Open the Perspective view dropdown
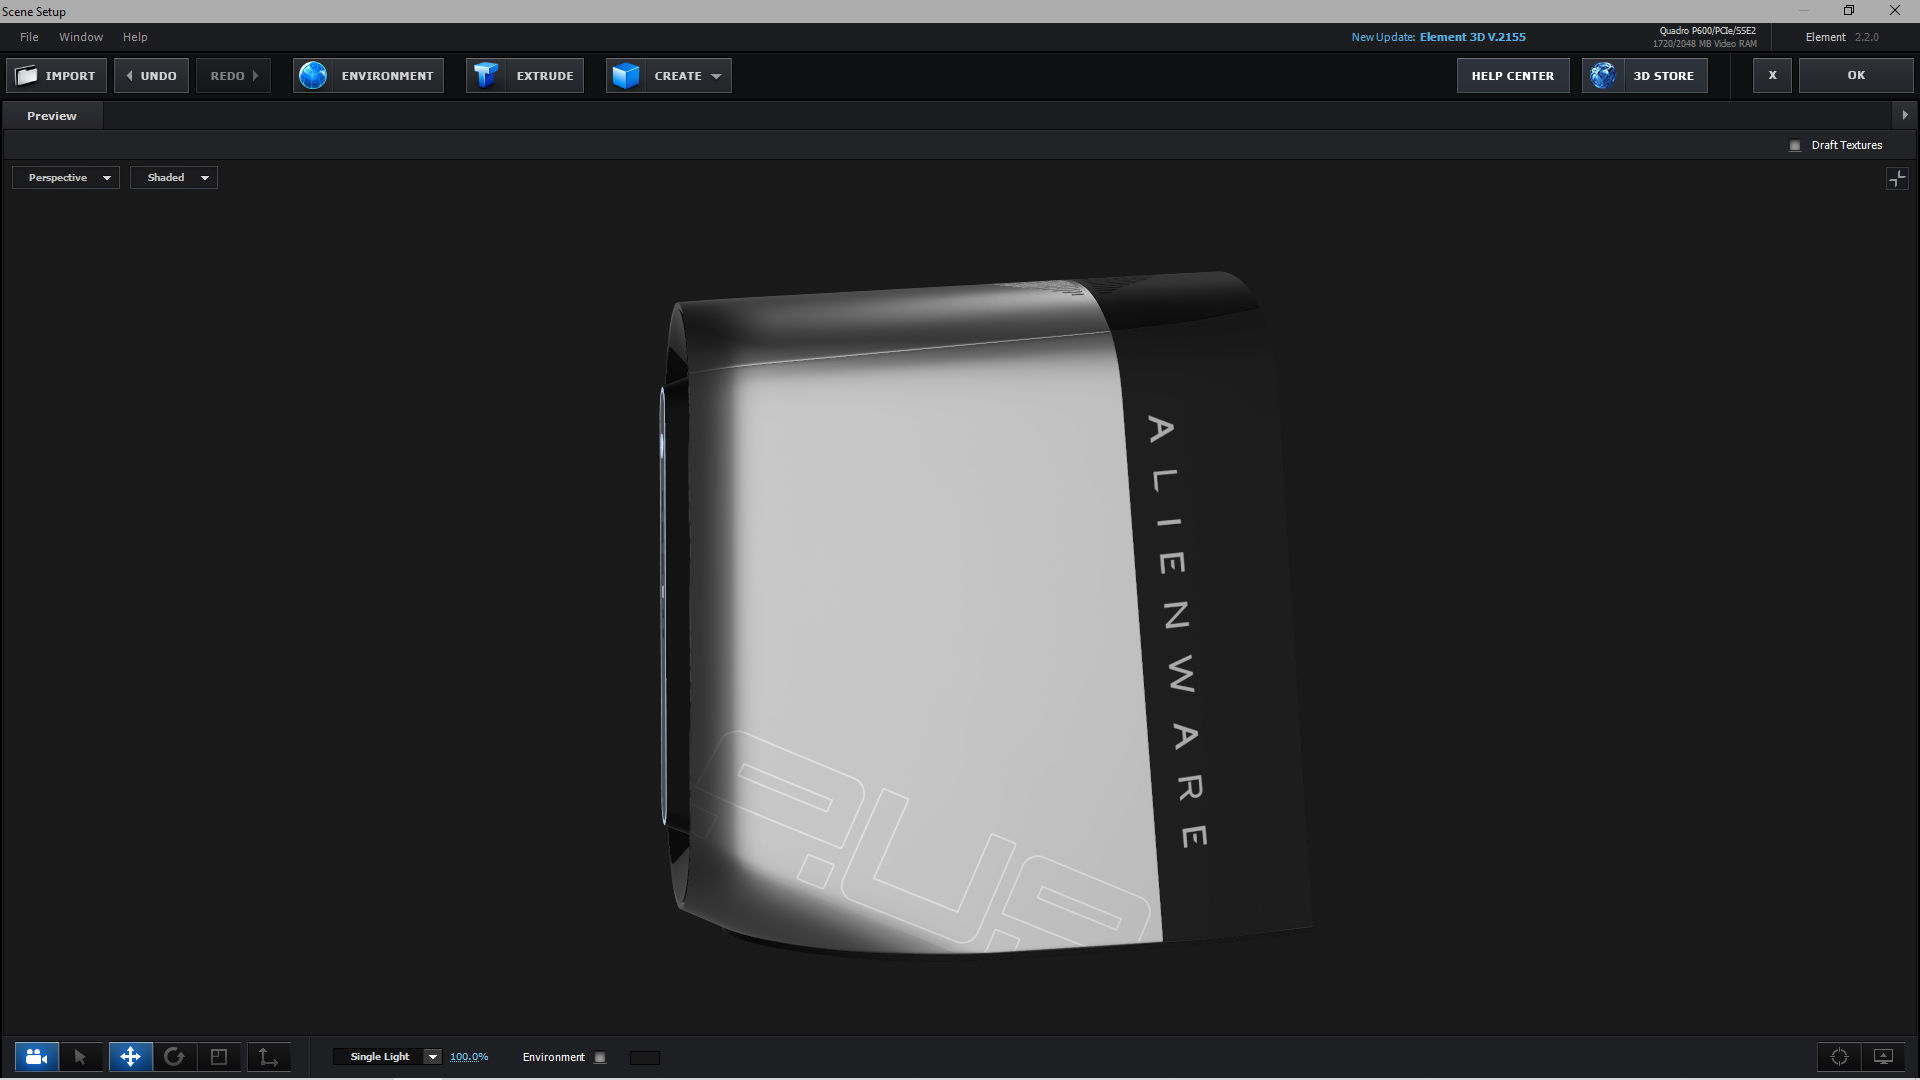This screenshot has height=1080, width=1920. pos(66,178)
